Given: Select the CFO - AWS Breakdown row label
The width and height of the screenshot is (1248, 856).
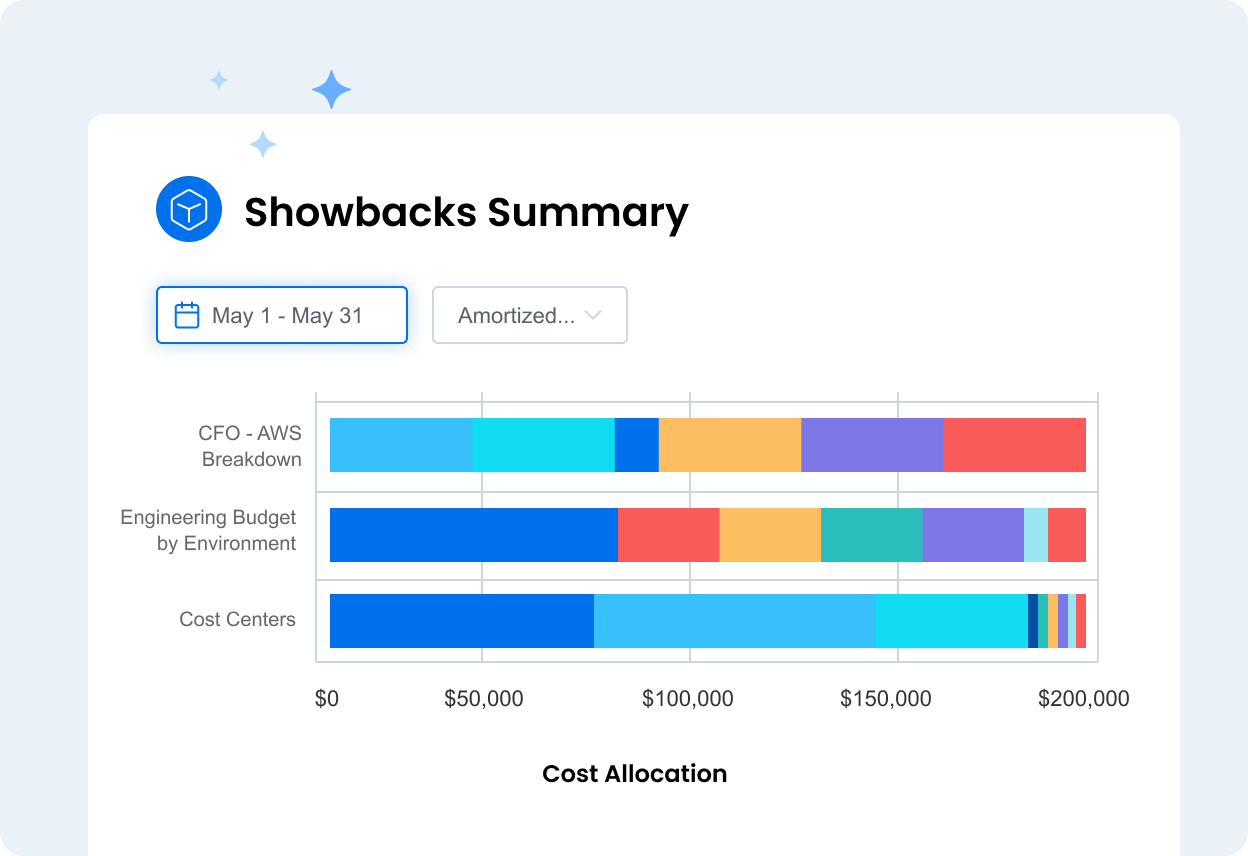Looking at the screenshot, I should [x=251, y=446].
